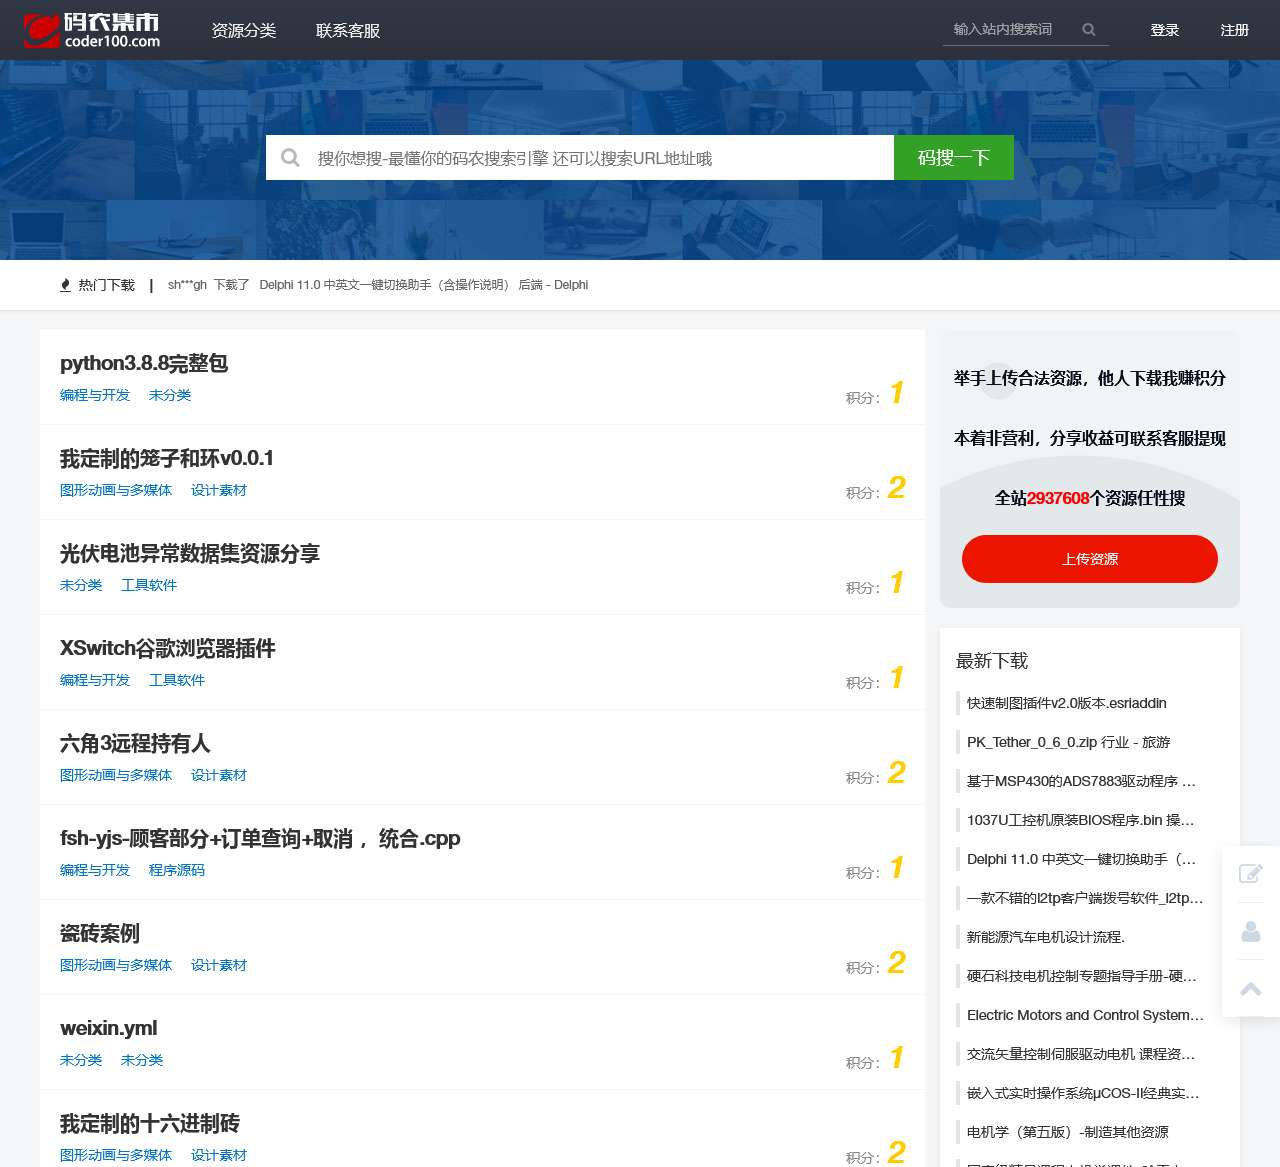Open Delphi 11.0 中英文一键切换助手 in 最新下载
1280x1167 pixels.
click(1081, 859)
